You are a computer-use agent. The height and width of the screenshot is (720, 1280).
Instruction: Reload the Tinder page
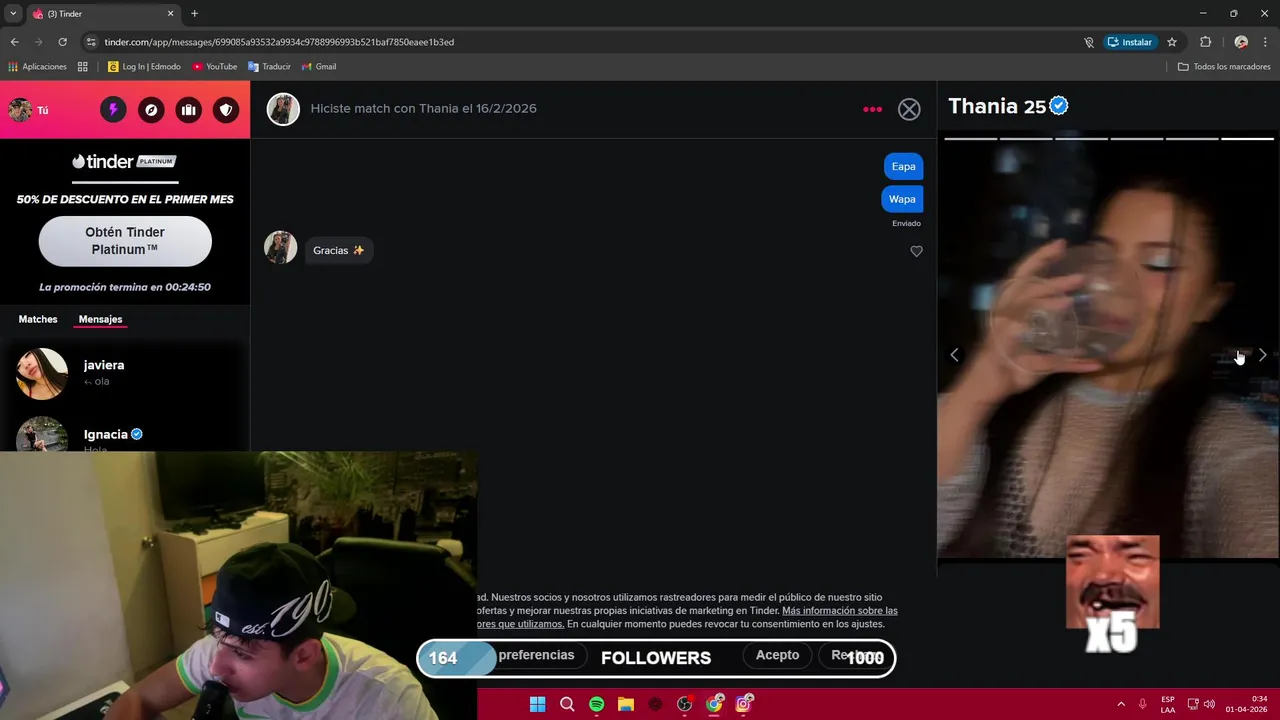pyautogui.click(x=62, y=42)
